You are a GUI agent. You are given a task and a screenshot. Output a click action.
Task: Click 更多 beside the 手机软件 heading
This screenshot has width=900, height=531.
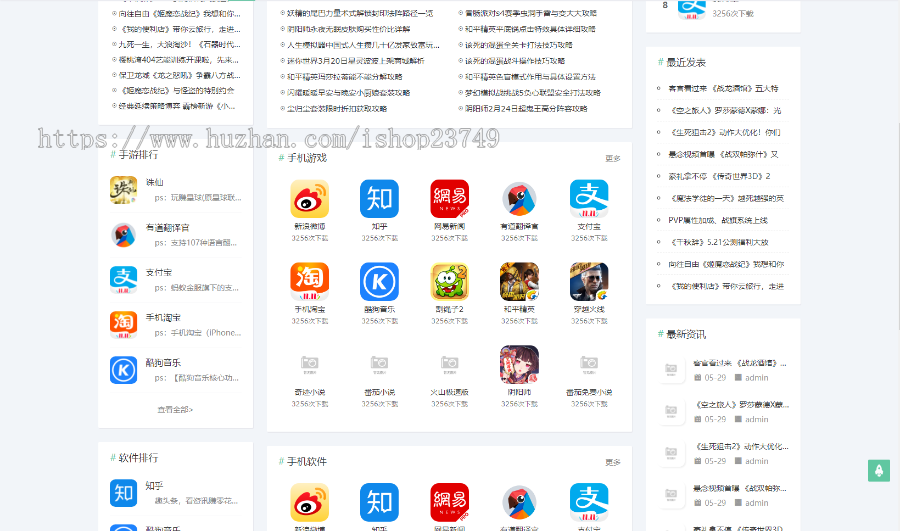coord(612,462)
